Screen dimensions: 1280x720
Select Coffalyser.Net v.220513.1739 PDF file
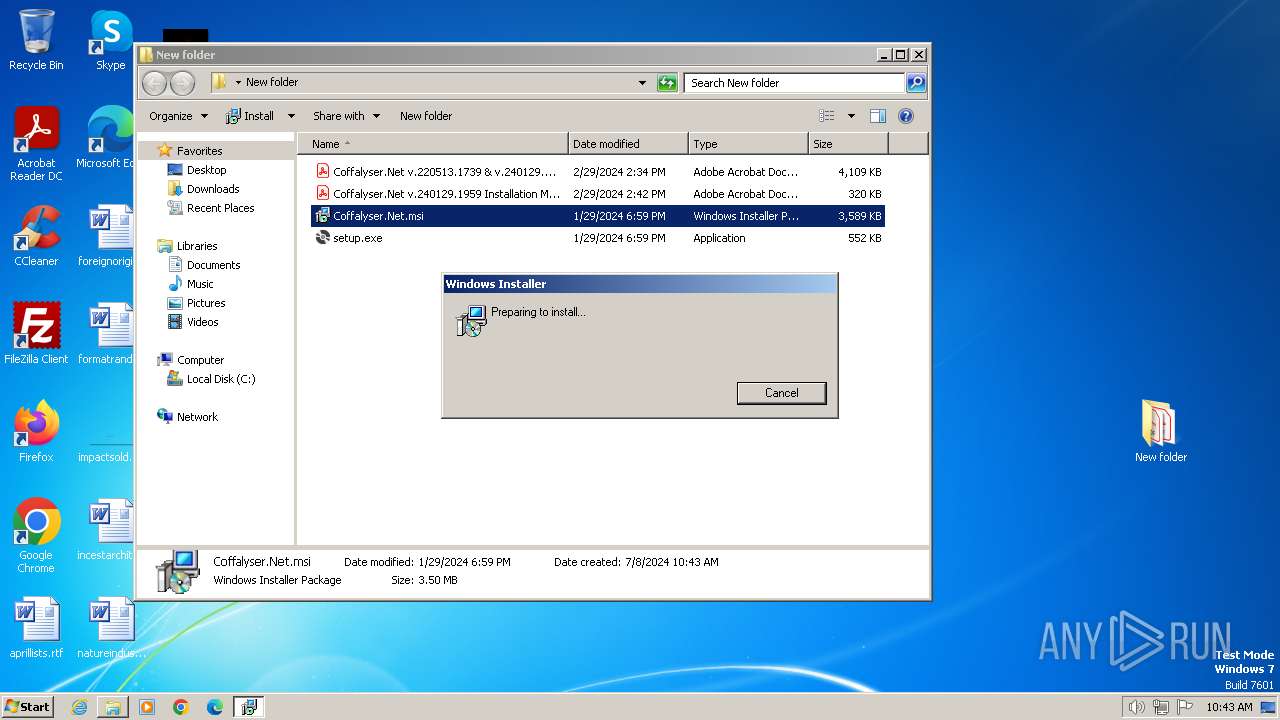click(597, 172)
